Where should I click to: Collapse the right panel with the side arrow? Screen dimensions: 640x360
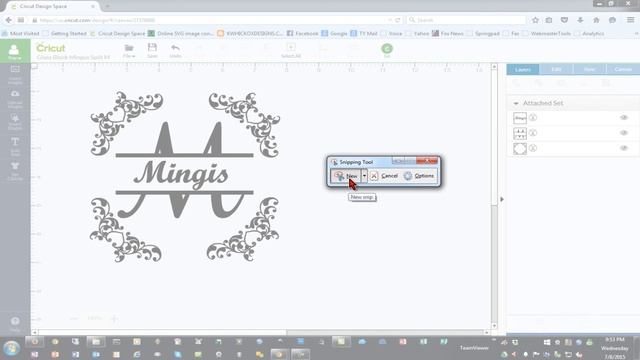coord(502,199)
